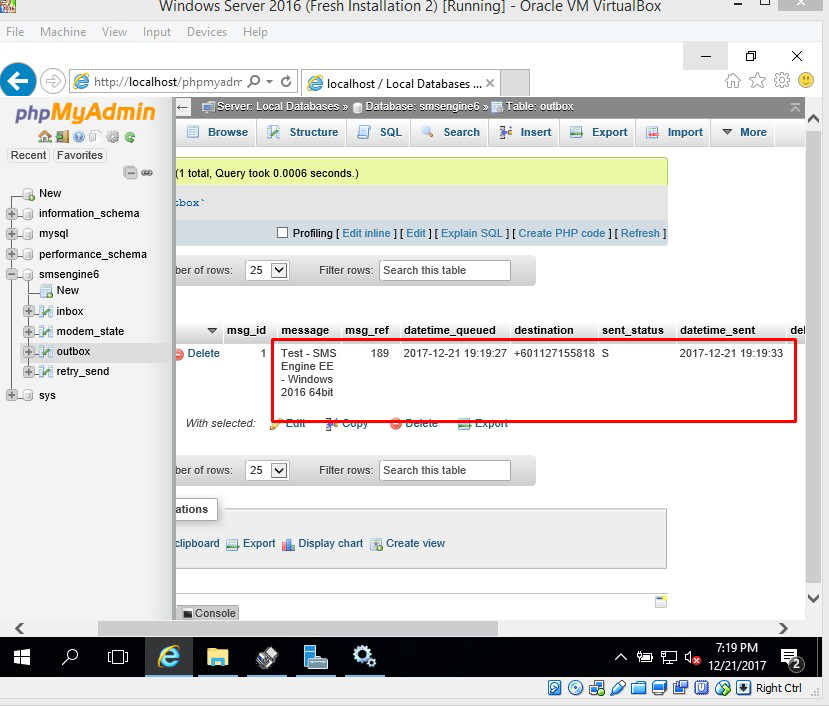Click the green reload navigation icon
The height and width of the screenshot is (706, 829).
129,137
